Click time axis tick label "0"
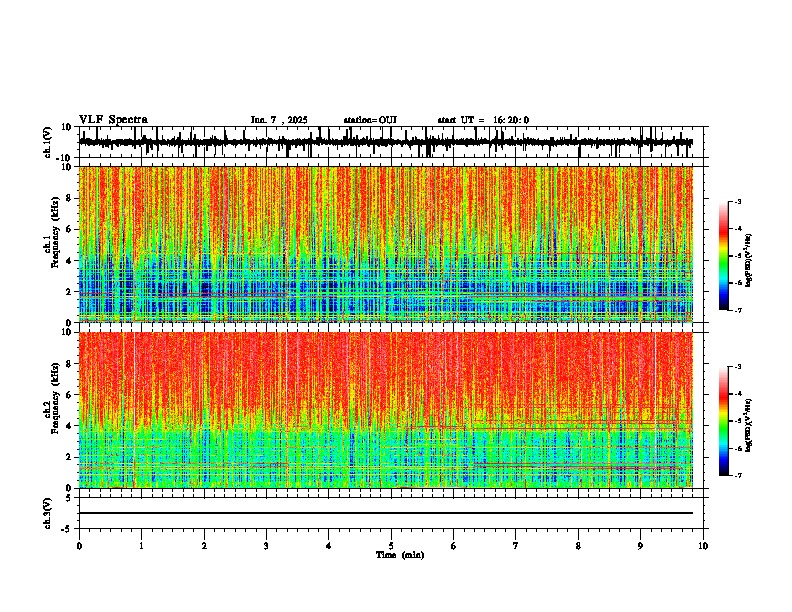792x612 pixels. coord(79,546)
